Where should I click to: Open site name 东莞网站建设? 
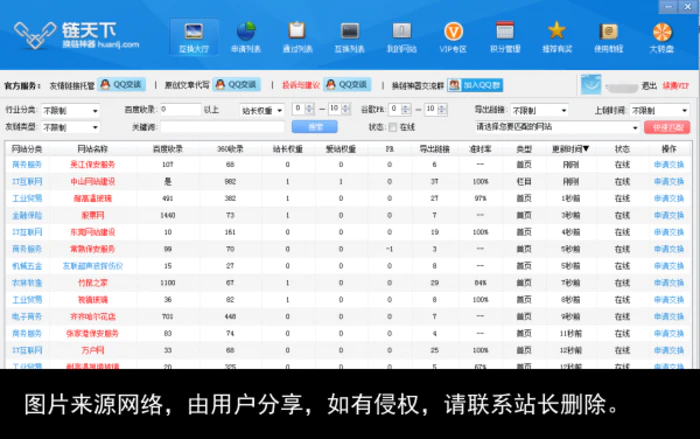(x=92, y=232)
